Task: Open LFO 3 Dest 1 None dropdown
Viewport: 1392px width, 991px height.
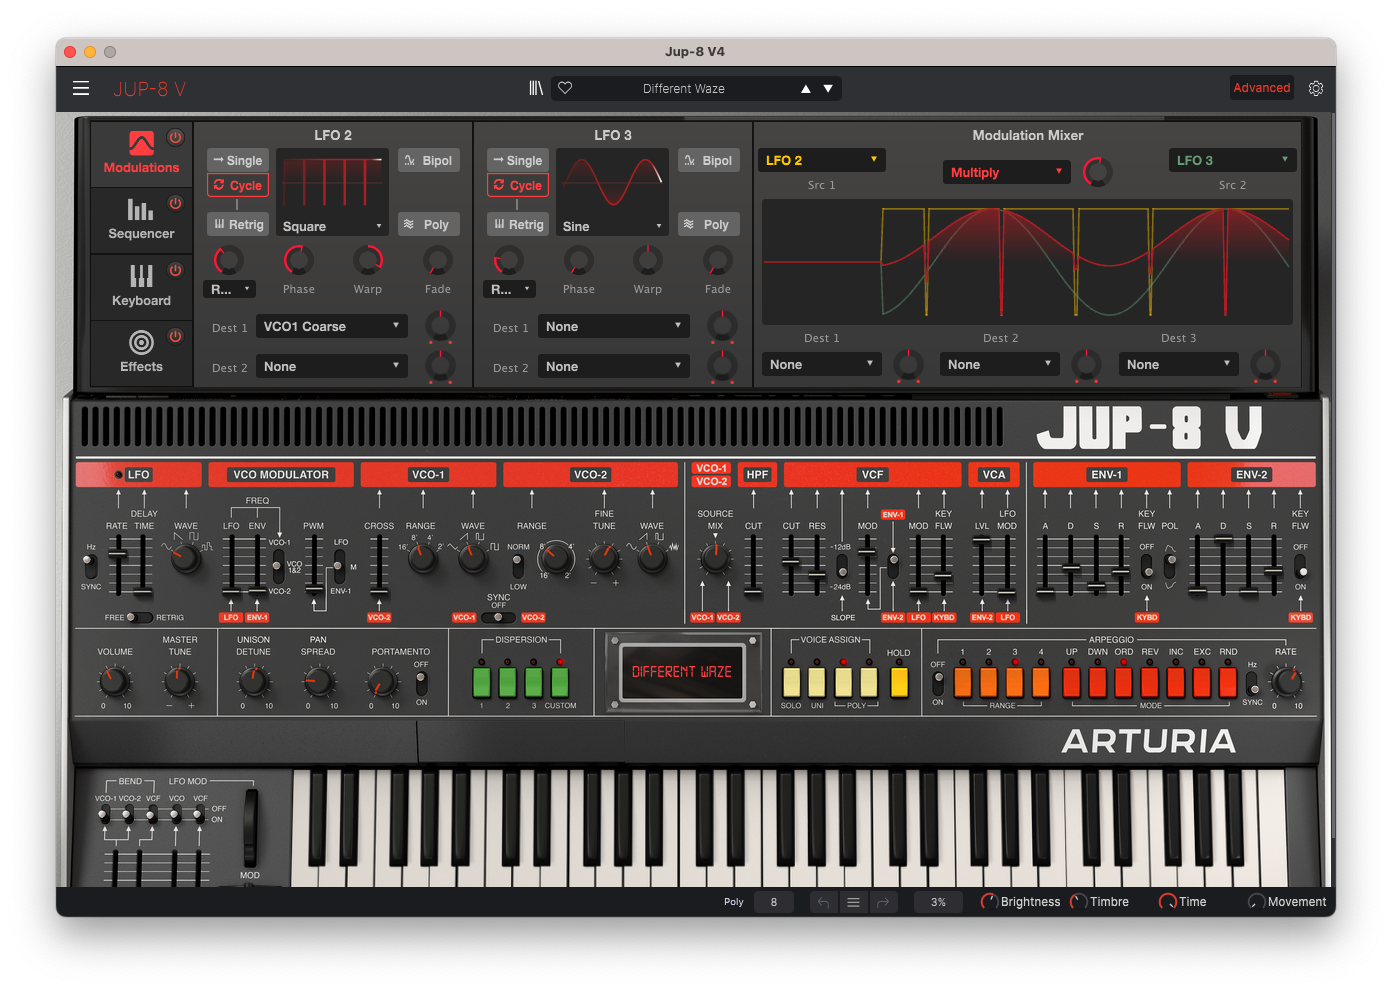Action: tap(613, 326)
